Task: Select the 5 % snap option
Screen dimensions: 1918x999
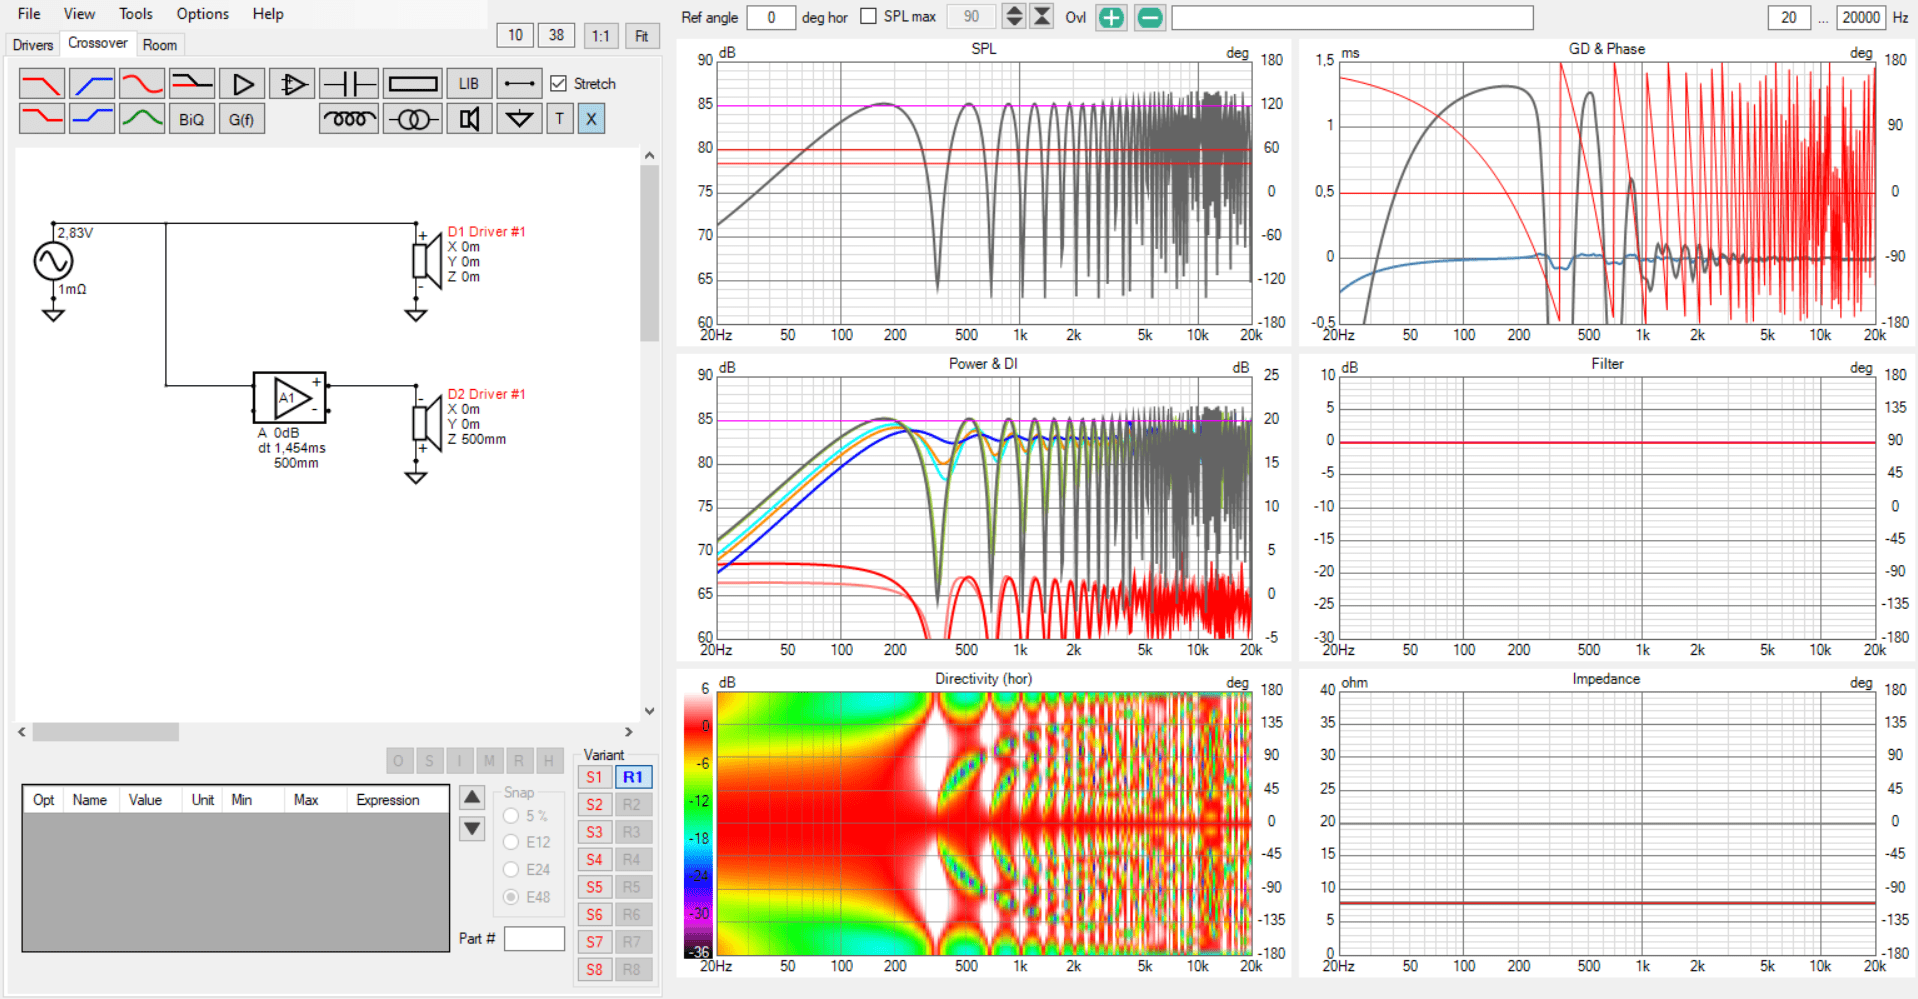Action: coord(511,815)
